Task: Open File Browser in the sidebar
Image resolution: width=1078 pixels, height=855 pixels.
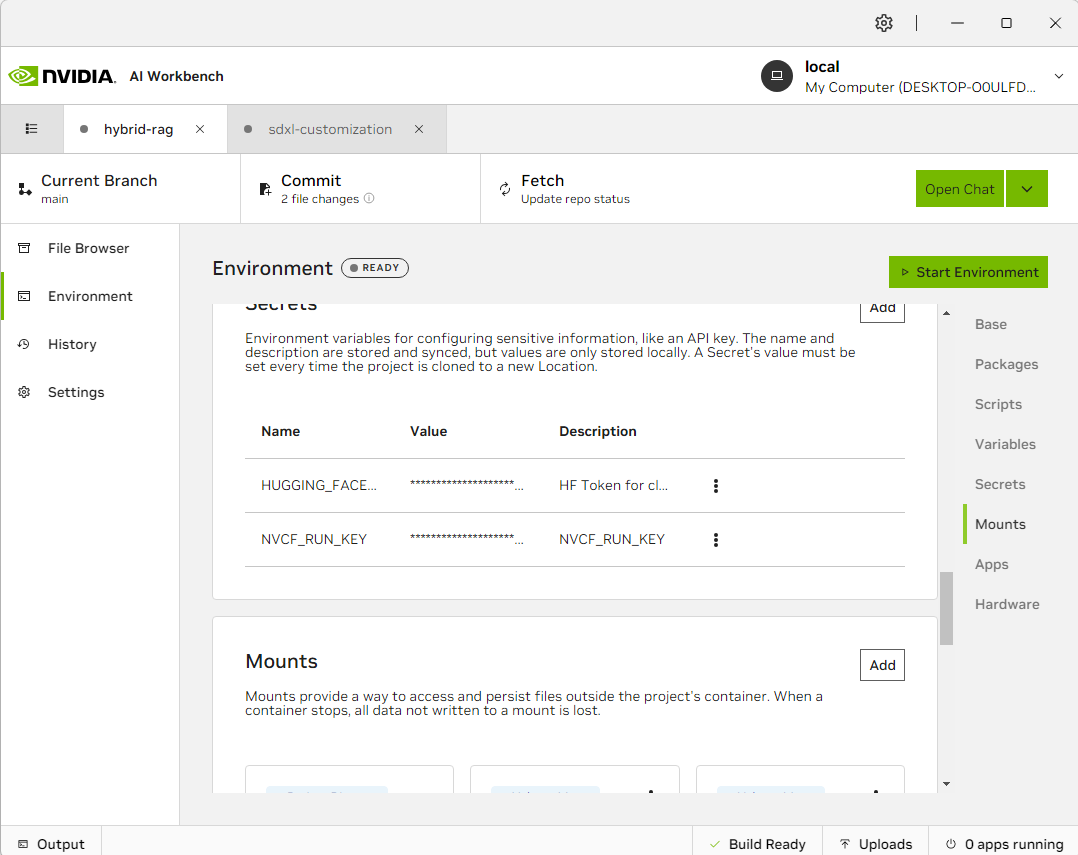Action: click(x=88, y=248)
